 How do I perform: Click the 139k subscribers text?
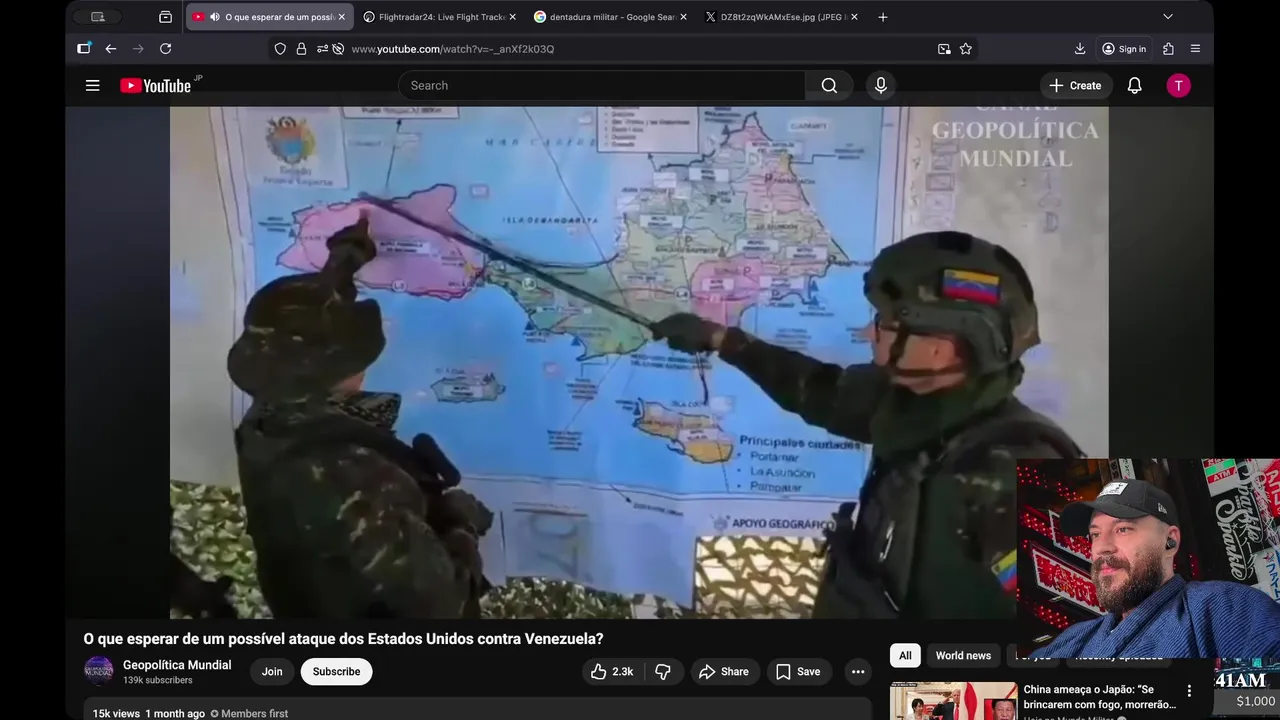157,680
